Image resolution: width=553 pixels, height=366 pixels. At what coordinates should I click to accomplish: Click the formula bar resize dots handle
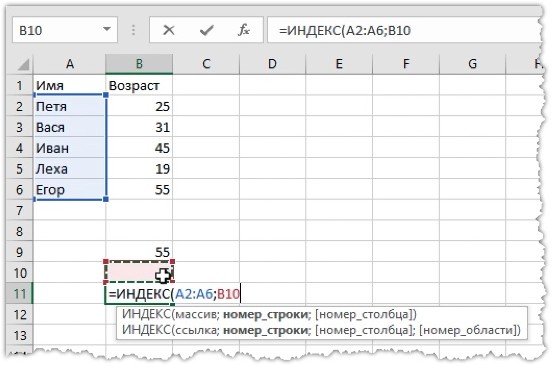coord(133,30)
